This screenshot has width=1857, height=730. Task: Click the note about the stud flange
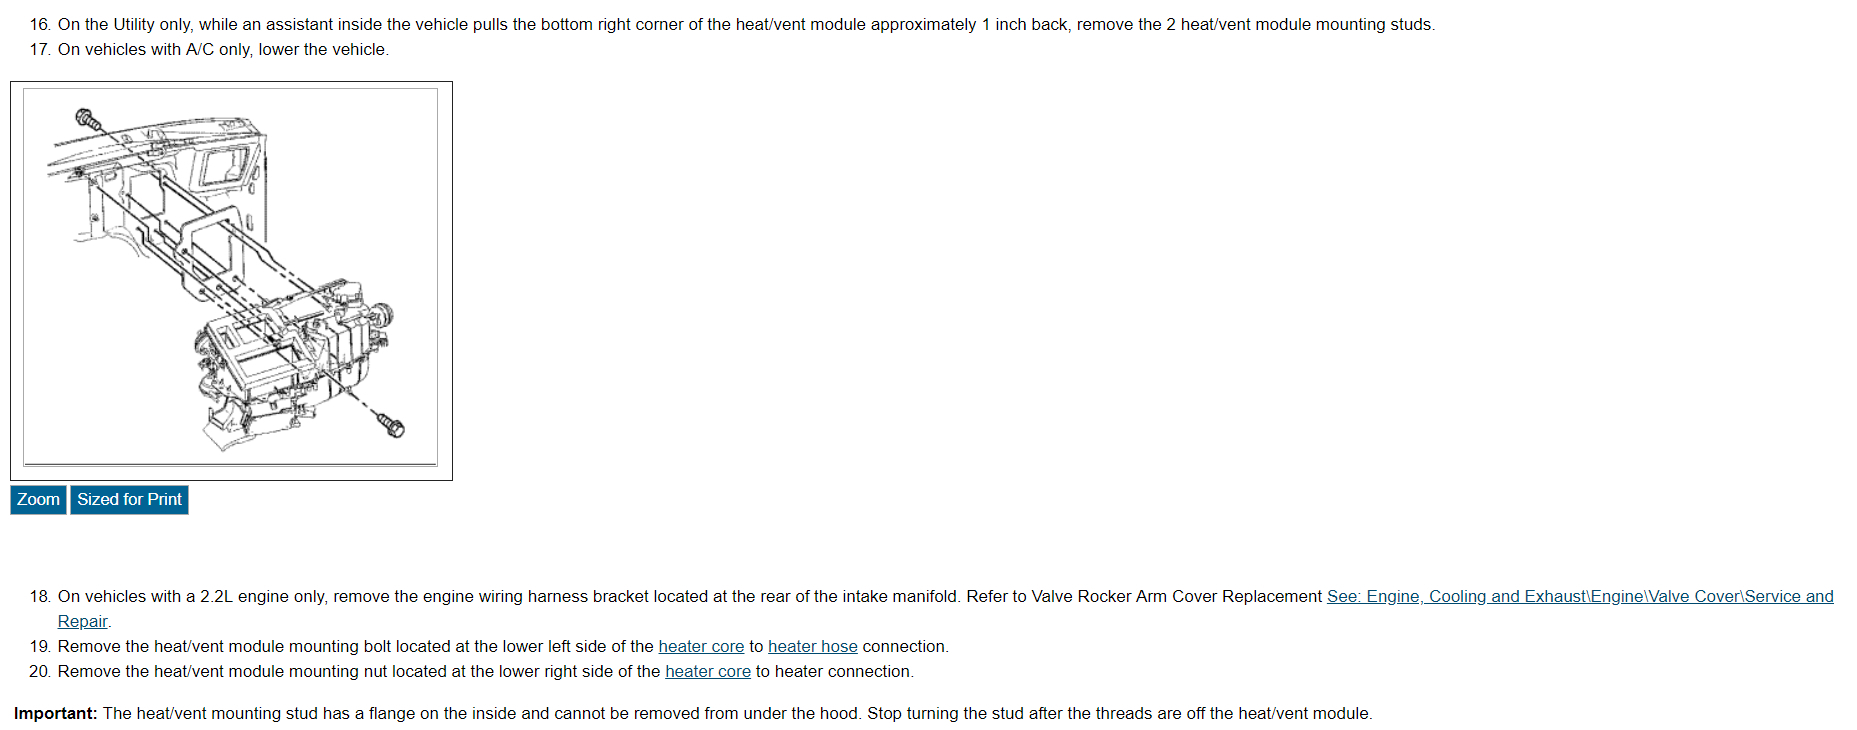pyautogui.click(x=737, y=713)
